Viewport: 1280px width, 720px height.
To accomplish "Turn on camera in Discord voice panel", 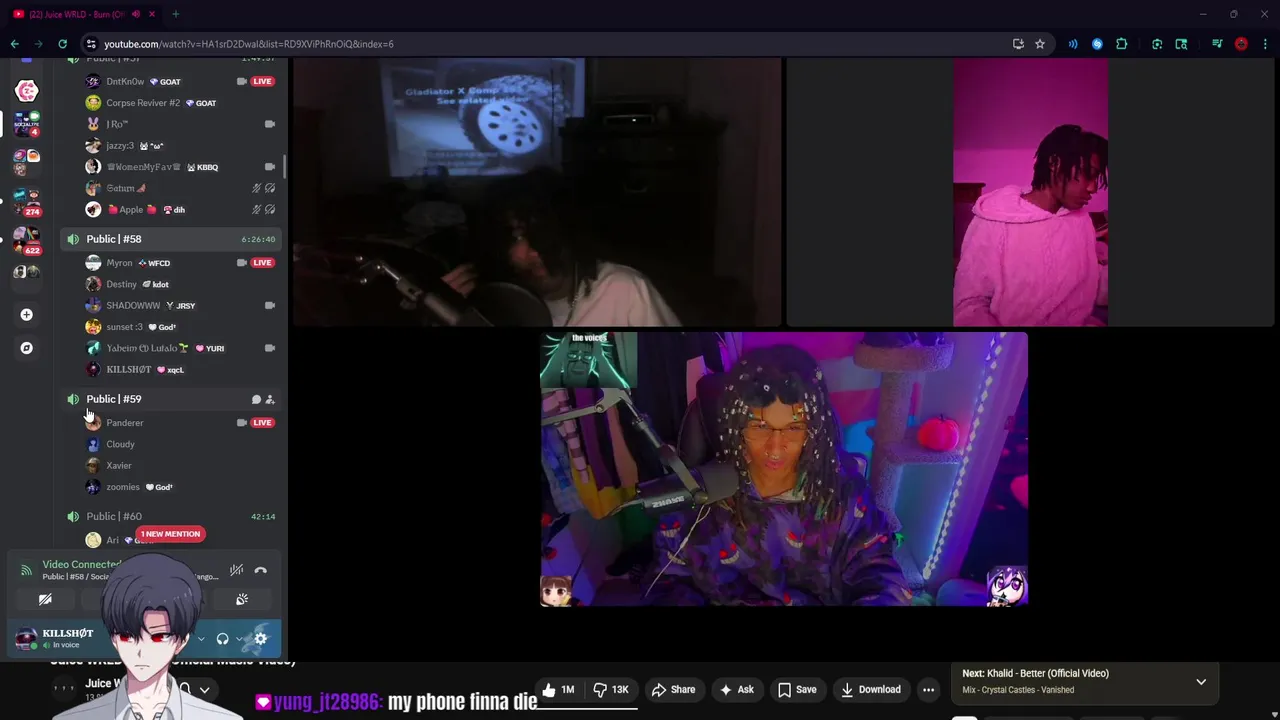I will pyautogui.click(x=45, y=599).
